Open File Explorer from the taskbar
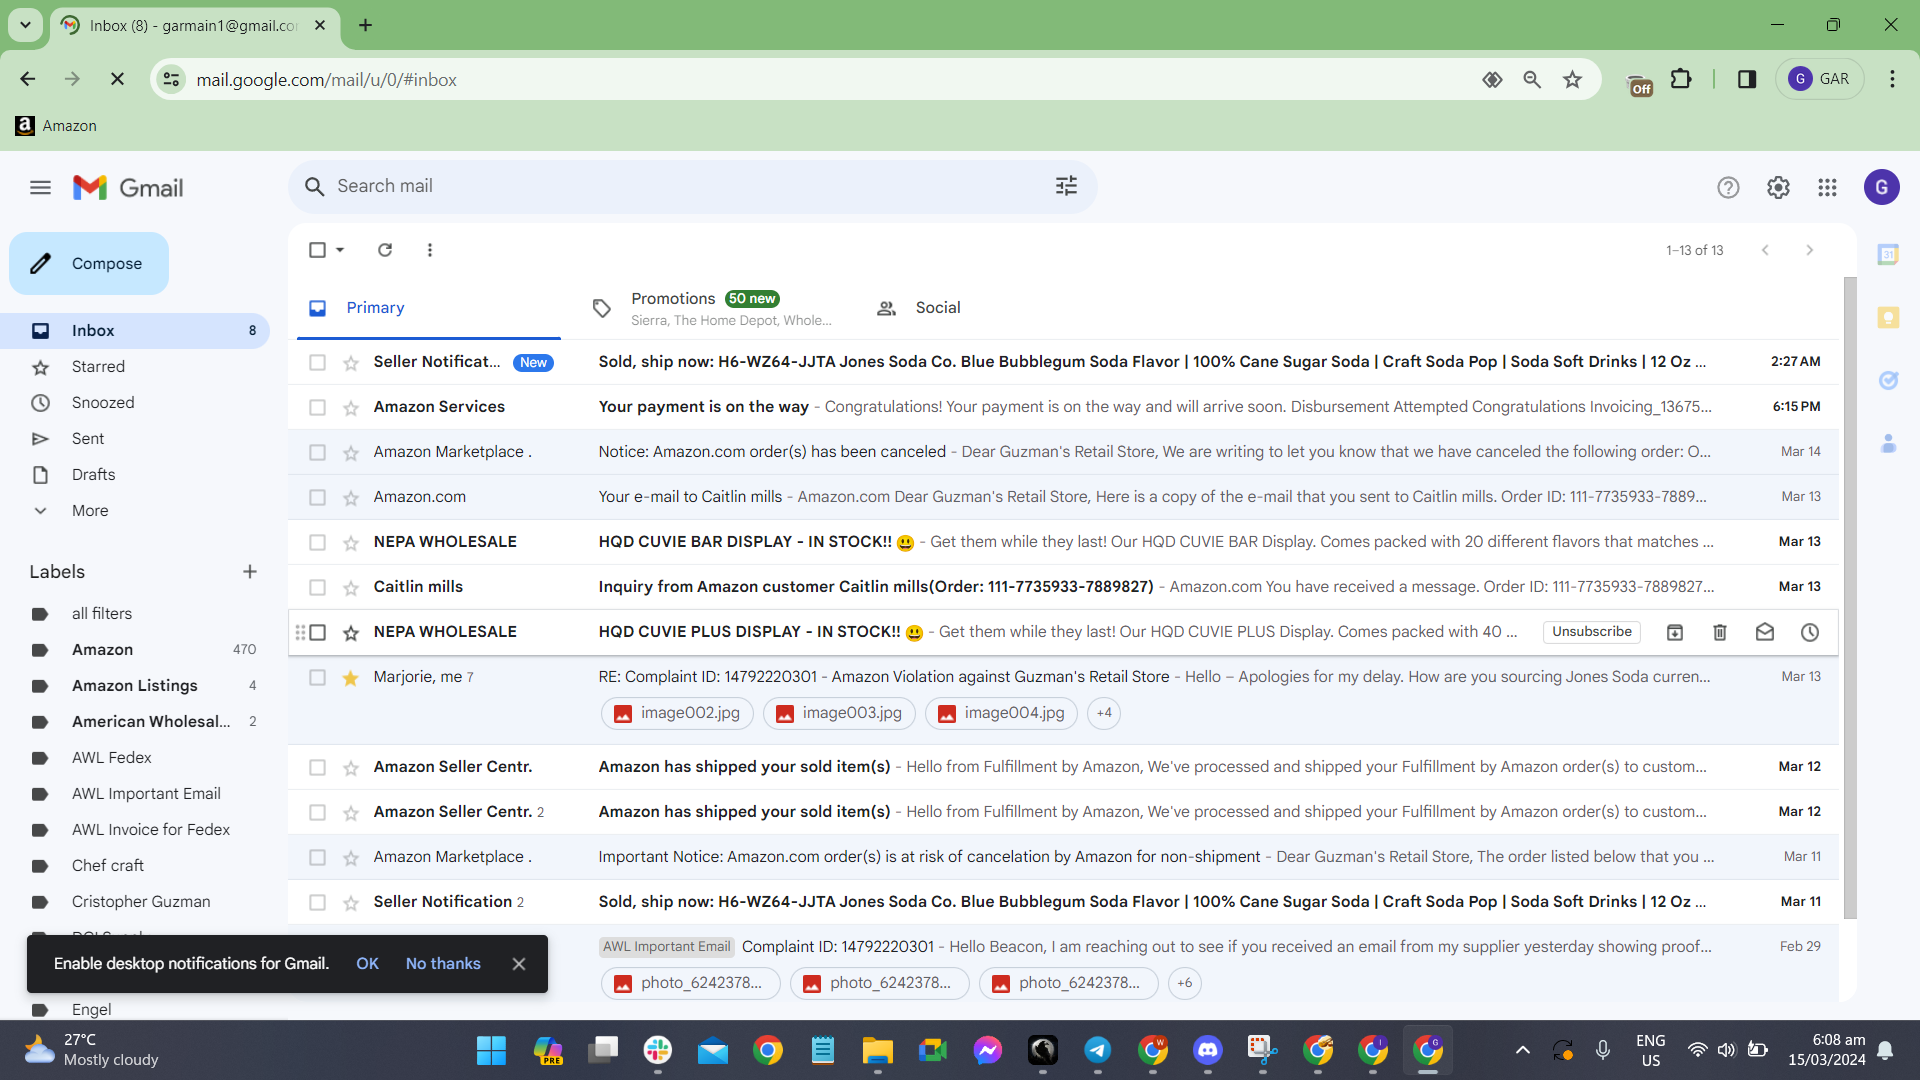1920x1080 pixels. (x=877, y=1050)
